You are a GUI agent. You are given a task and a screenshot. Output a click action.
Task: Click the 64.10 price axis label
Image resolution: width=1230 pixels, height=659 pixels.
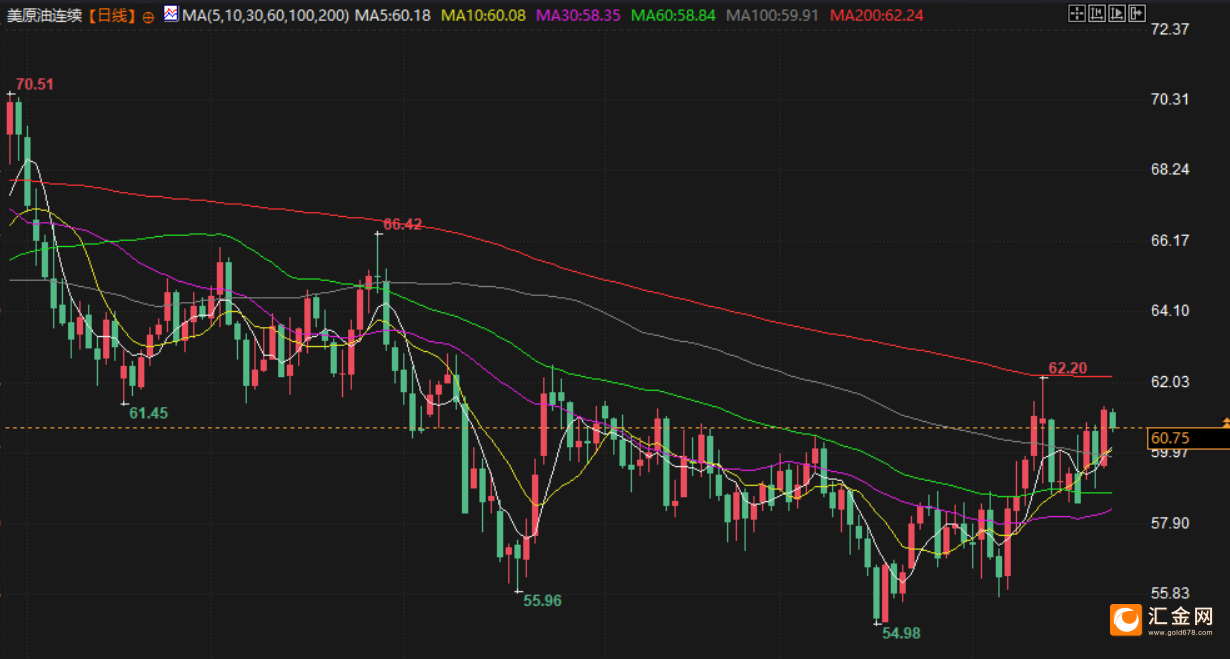click(x=1170, y=311)
